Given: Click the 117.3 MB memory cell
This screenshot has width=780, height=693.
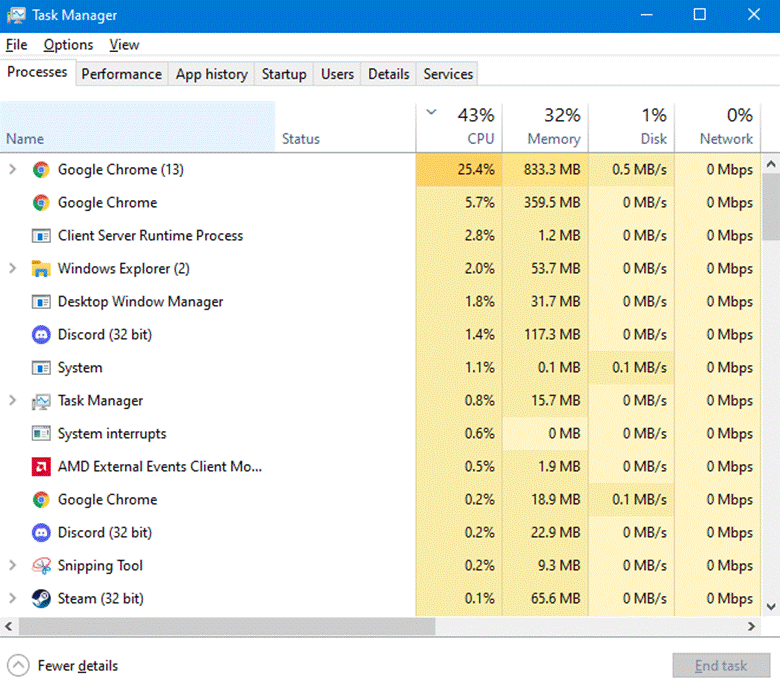Looking at the screenshot, I should click(545, 334).
